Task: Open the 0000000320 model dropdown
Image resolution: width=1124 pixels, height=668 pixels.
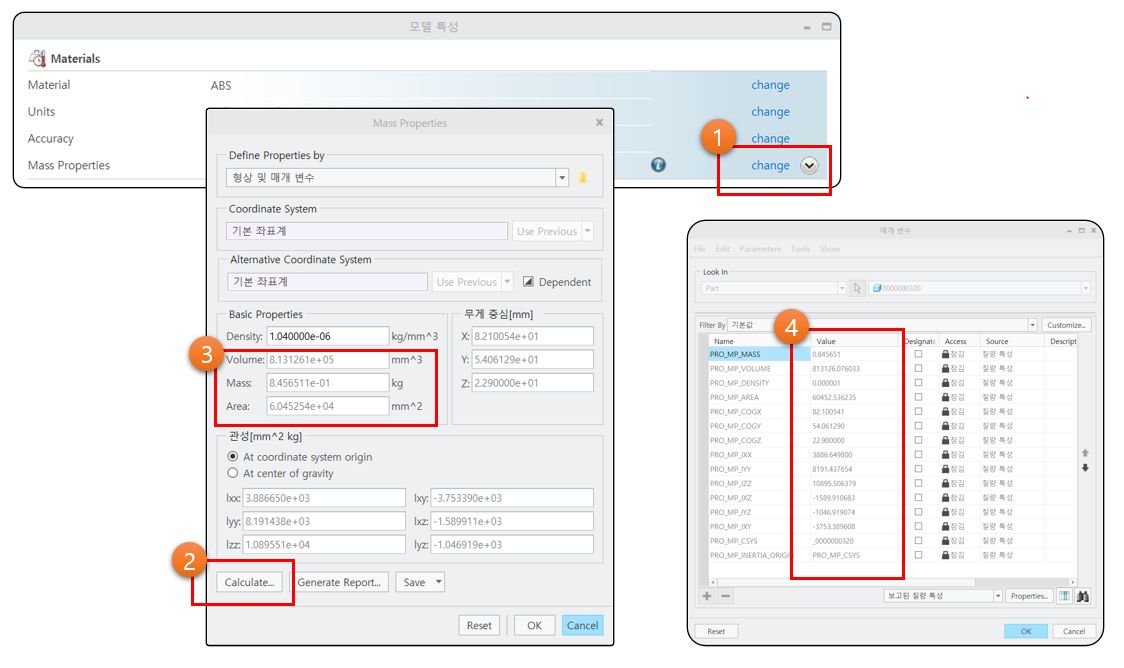Action: [x=1085, y=288]
